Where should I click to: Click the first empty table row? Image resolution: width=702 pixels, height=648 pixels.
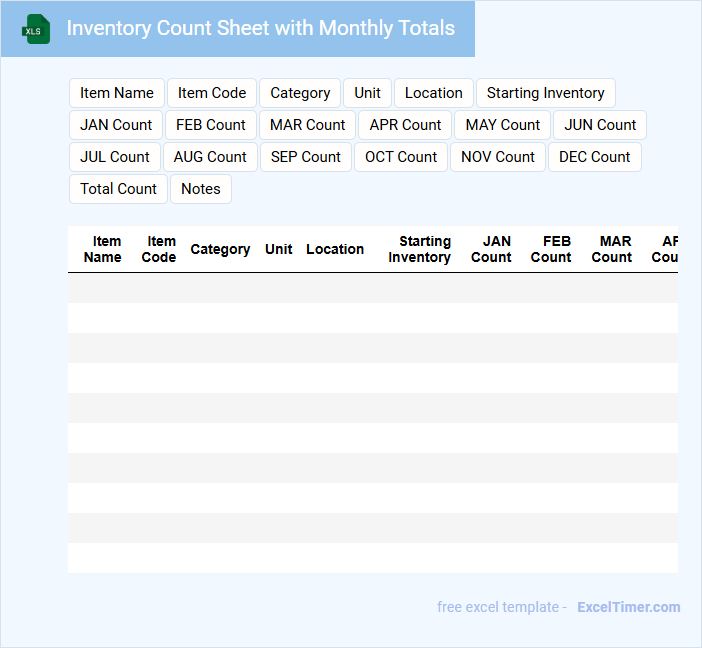pyautogui.click(x=372, y=288)
